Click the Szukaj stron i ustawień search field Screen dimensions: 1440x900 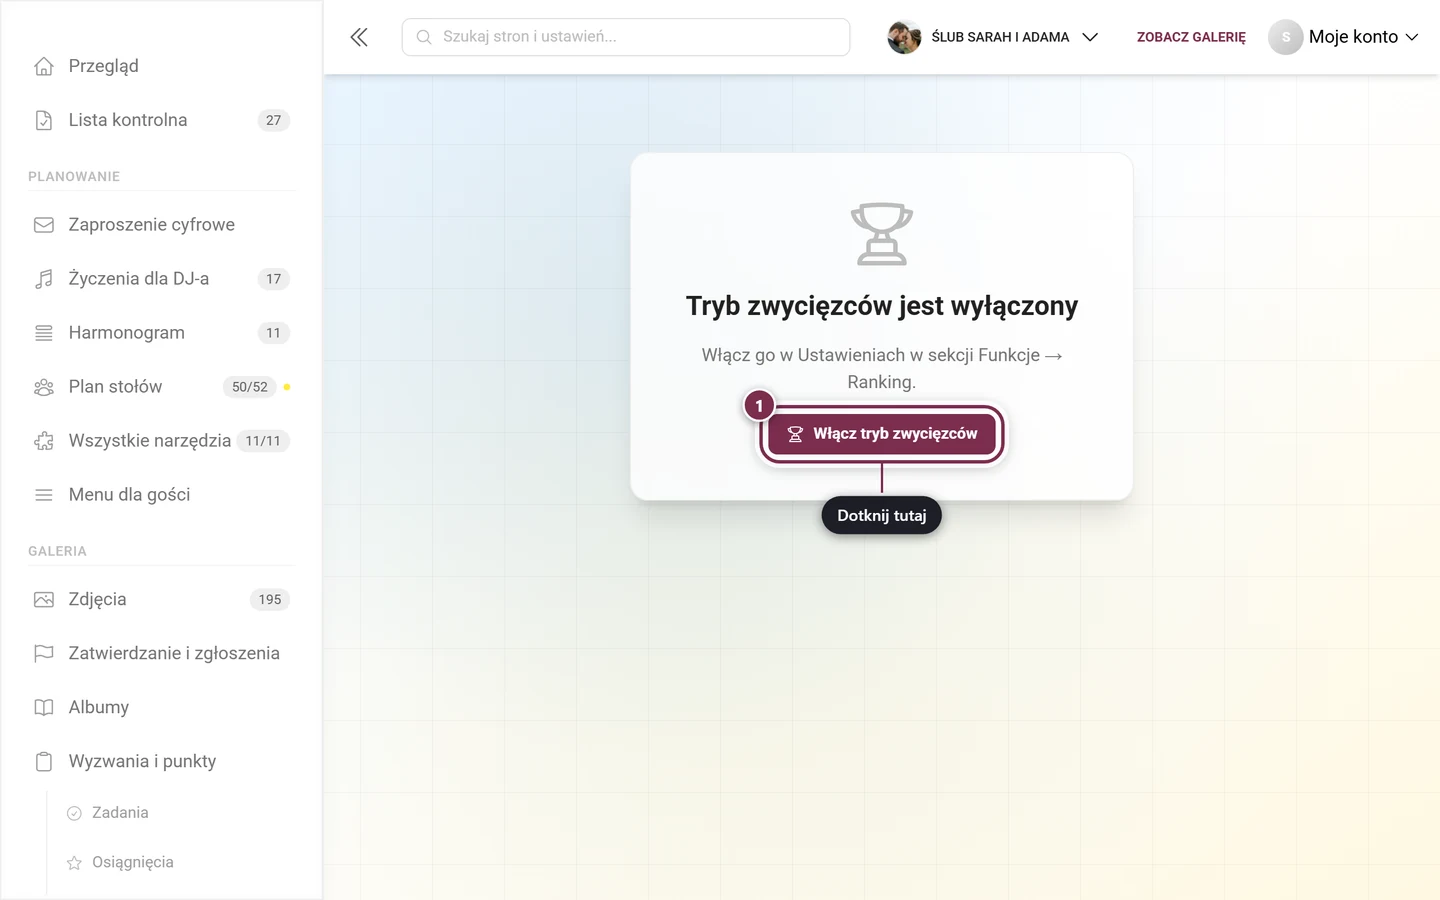(626, 37)
